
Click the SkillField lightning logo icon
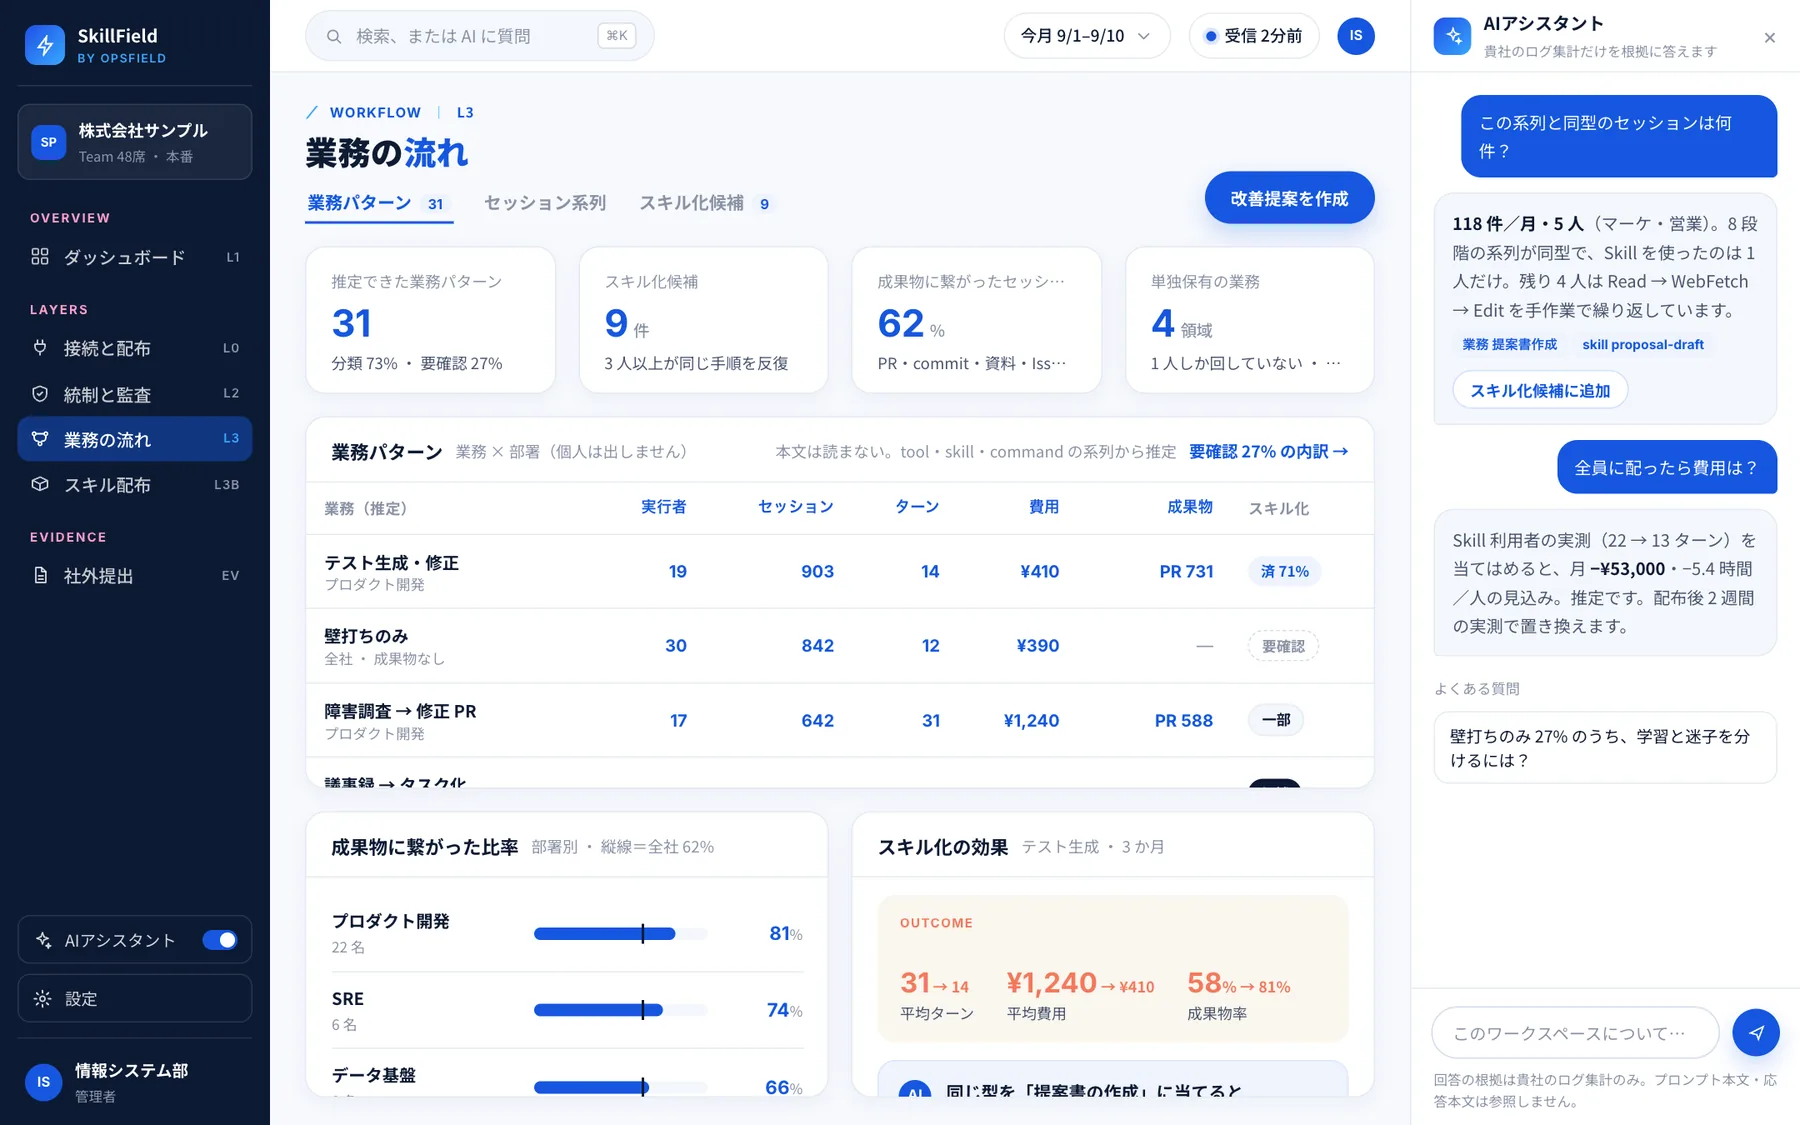[45, 45]
